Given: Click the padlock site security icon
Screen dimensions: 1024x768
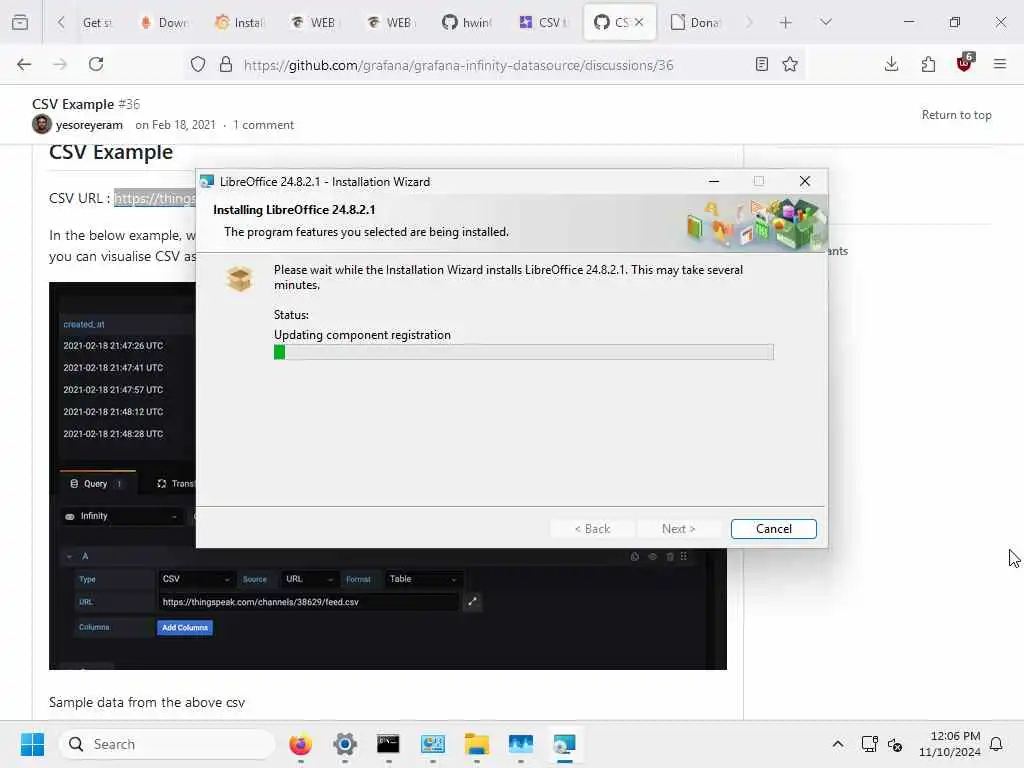Looking at the screenshot, I should coord(226,64).
